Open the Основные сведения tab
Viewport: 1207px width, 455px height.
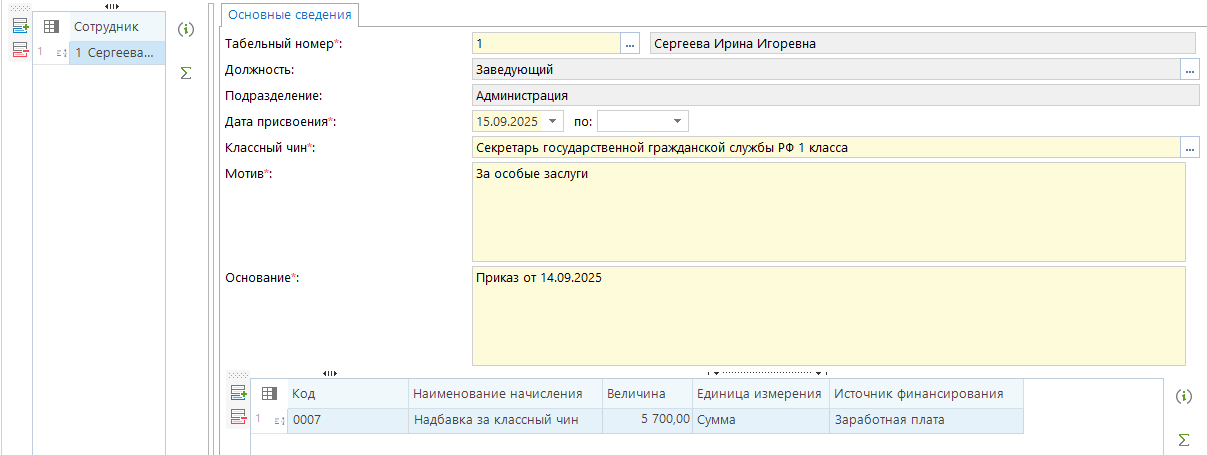coord(289,15)
